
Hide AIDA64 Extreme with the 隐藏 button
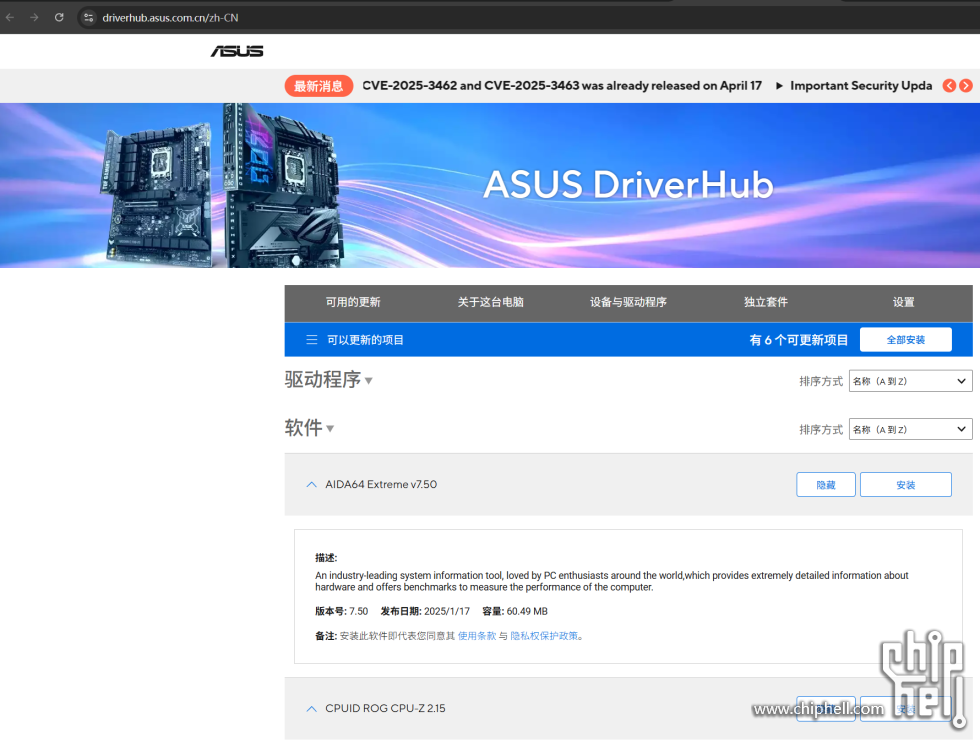[826, 485]
